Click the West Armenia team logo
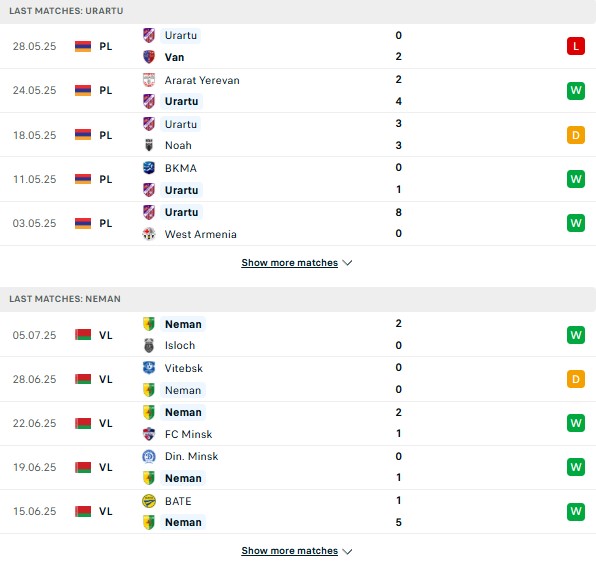596x568 pixels. [149, 234]
